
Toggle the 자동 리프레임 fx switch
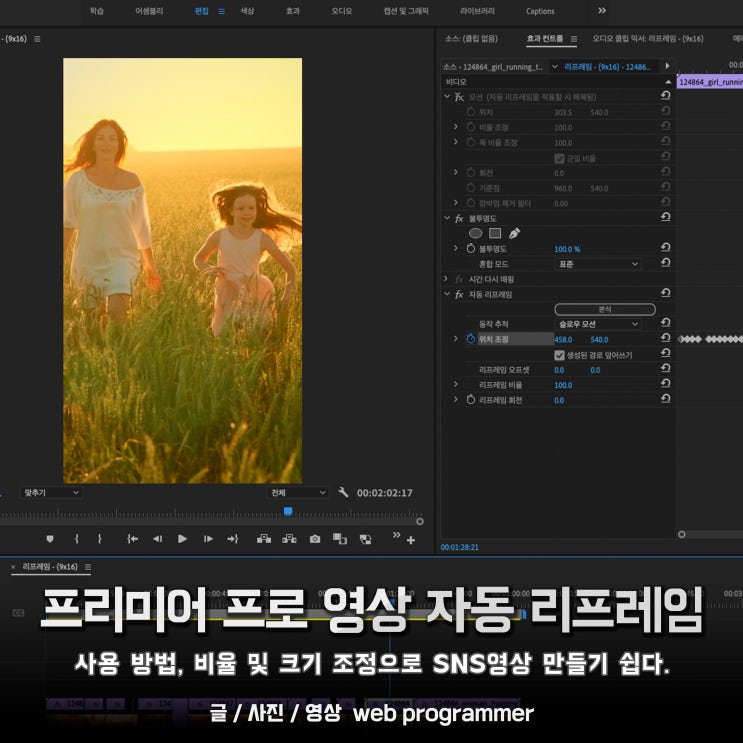click(459, 295)
